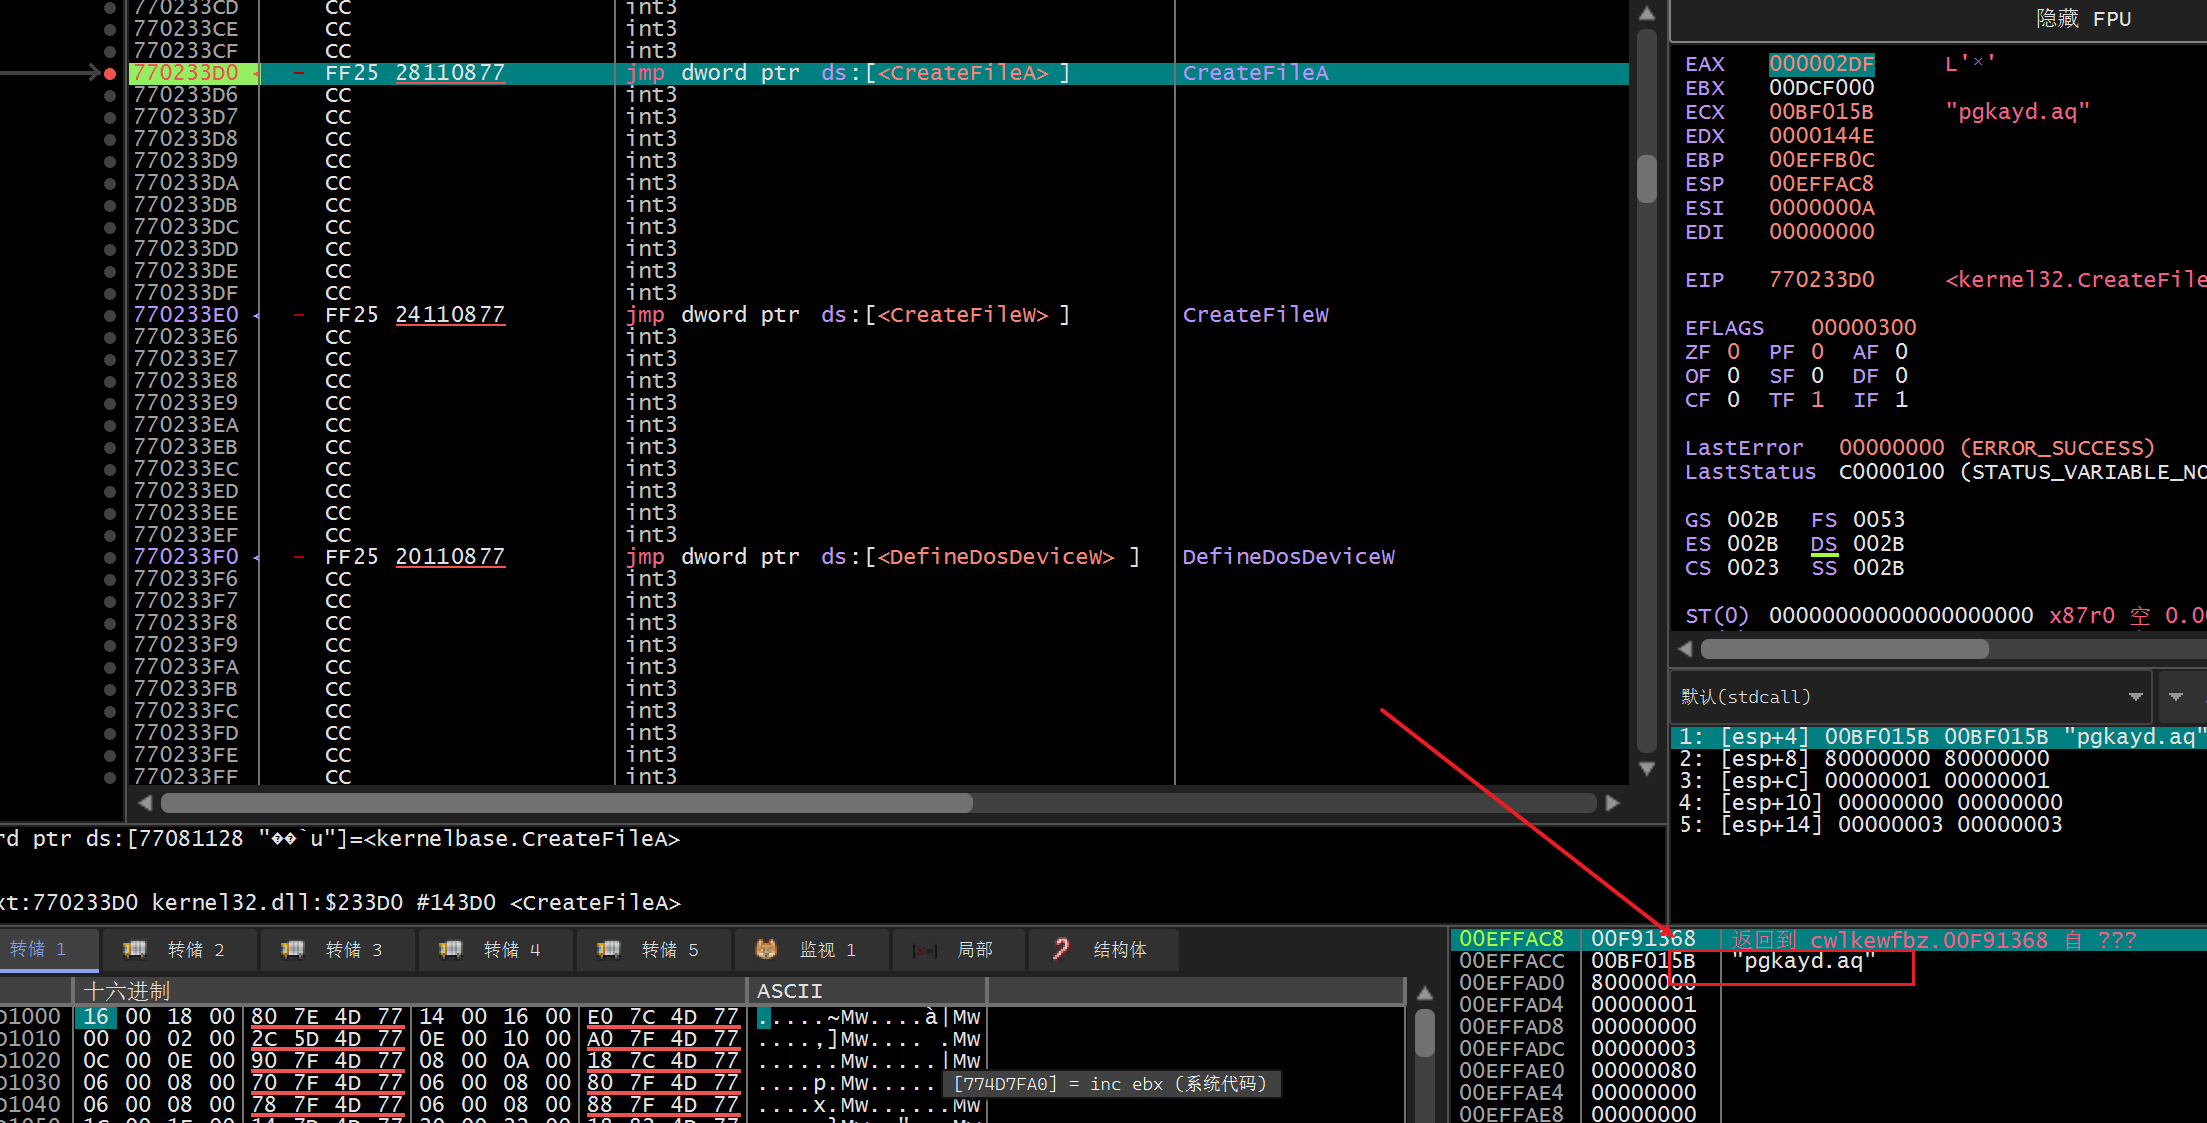
Task: Toggle breakpoint dot at address 770233CF
Action: (x=110, y=51)
